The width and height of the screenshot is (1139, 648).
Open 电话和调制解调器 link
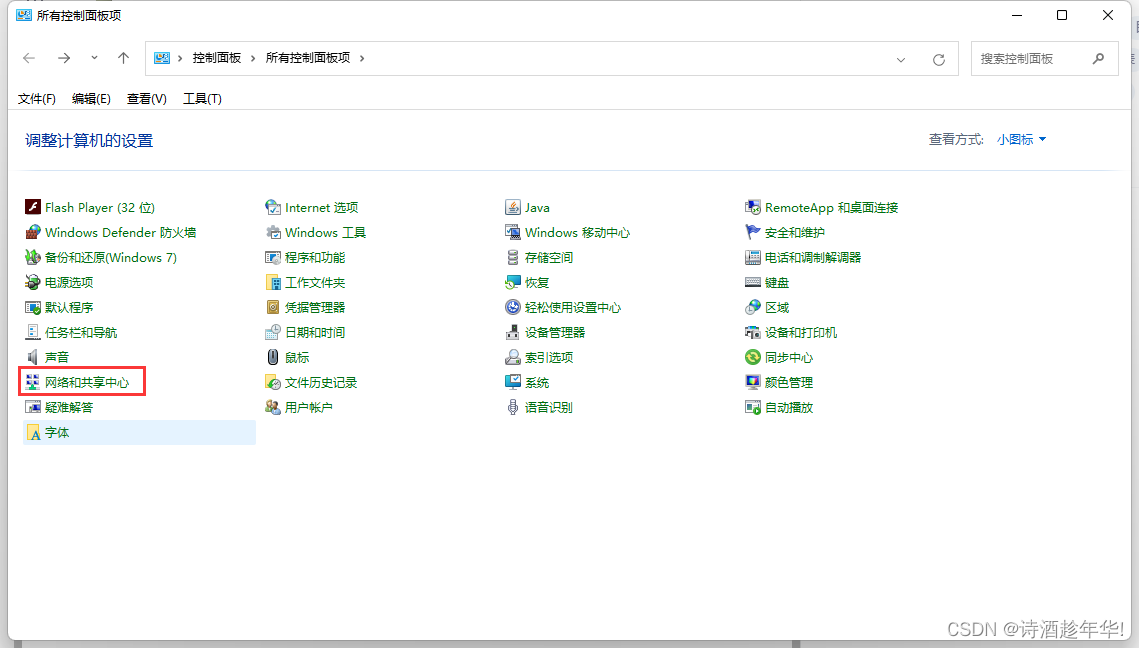pyautogui.click(x=813, y=257)
